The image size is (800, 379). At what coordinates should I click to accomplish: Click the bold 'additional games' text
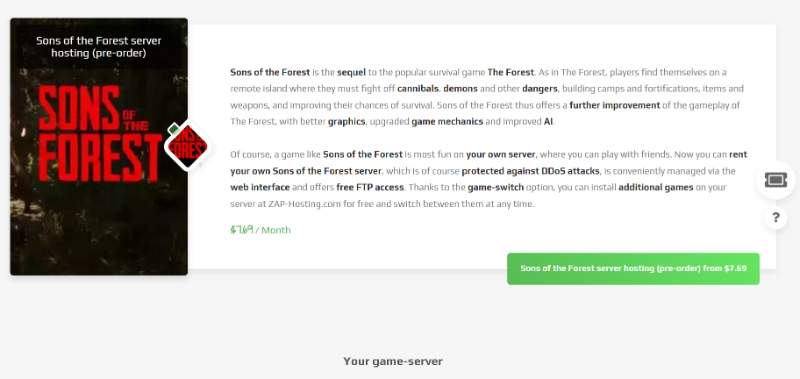[x=656, y=187]
